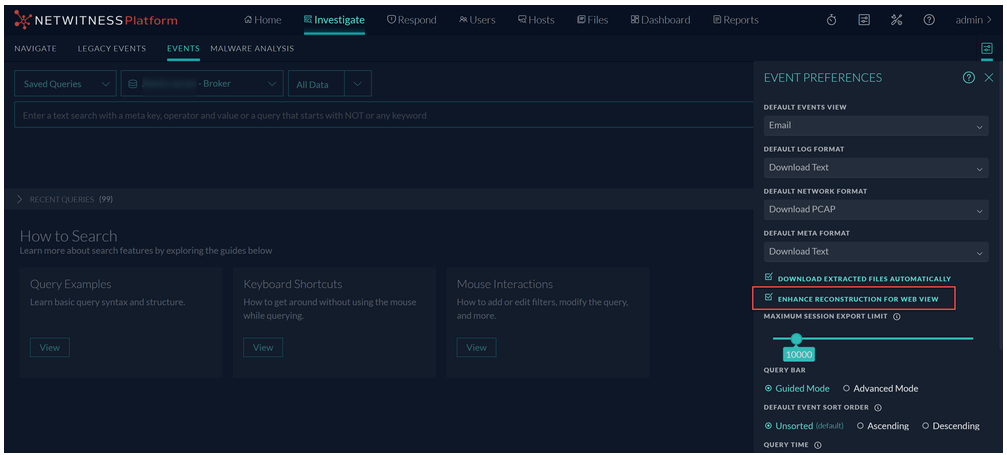Click the How to Search heading

click(69, 236)
